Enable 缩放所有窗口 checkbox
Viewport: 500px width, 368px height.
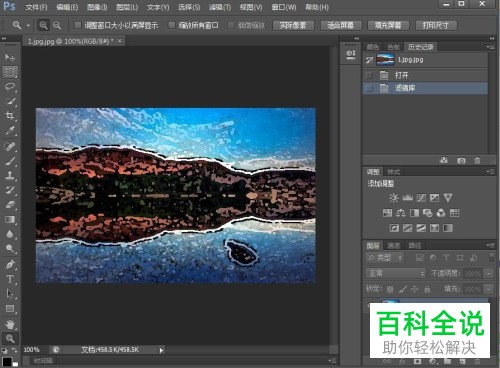[x=172, y=25]
